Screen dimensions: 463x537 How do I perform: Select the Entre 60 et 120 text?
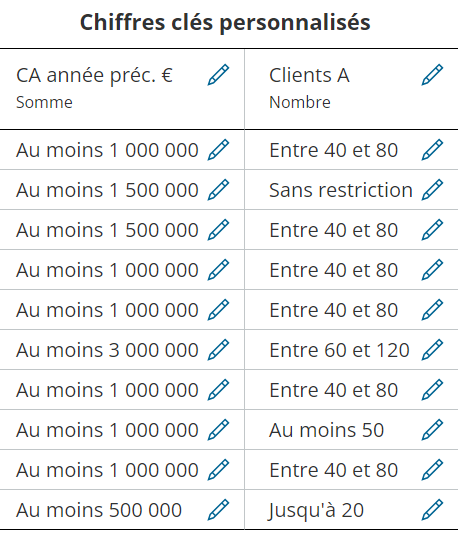pyautogui.click(x=339, y=350)
